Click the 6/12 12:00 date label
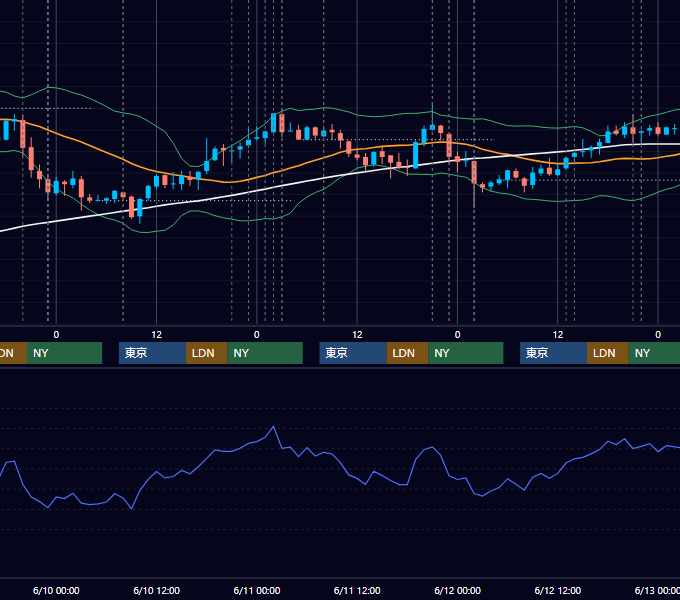This screenshot has height=600, width=680. pyautogui.click(x=558, y=590)
